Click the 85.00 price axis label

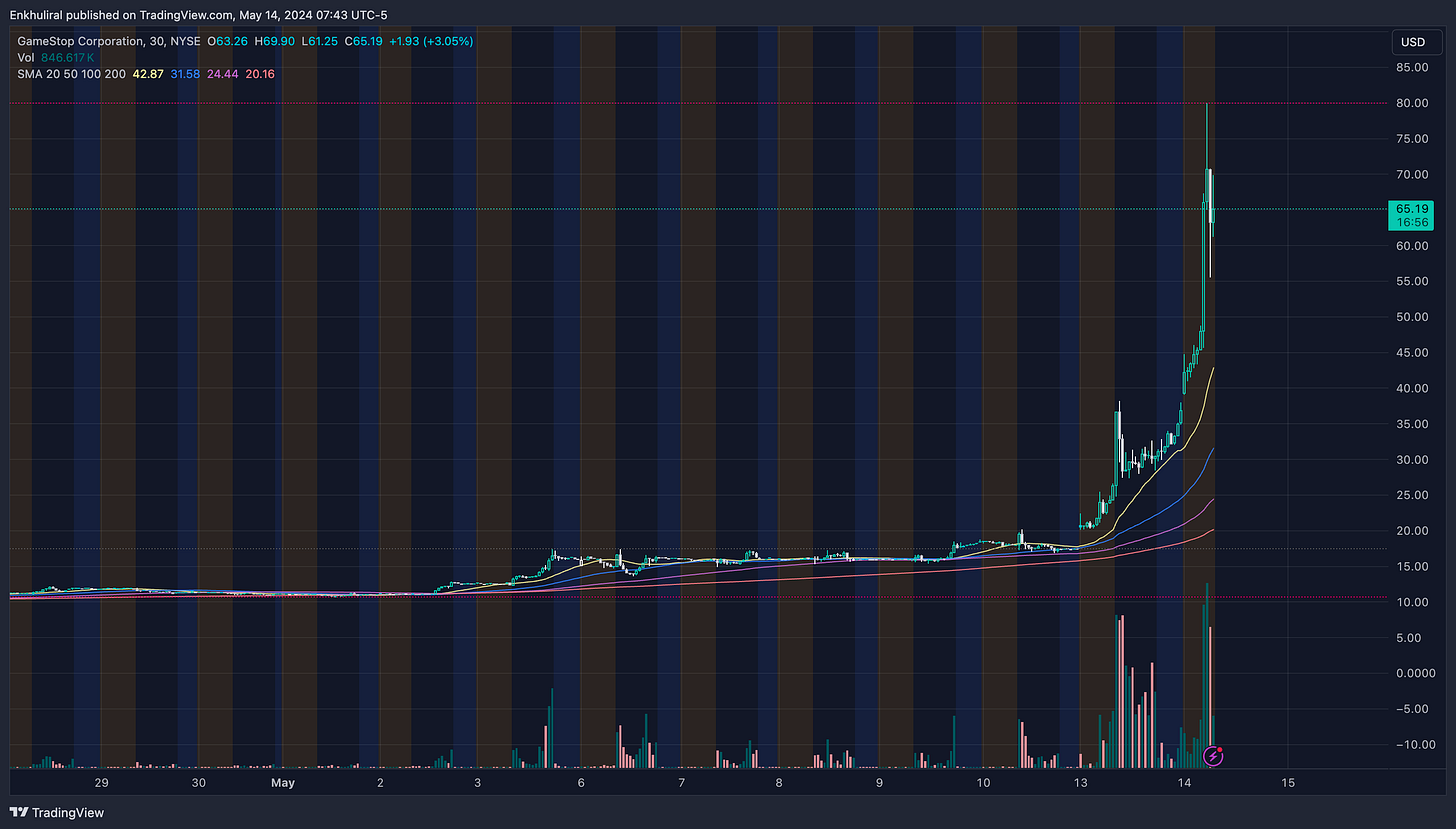click(1413, 67)
